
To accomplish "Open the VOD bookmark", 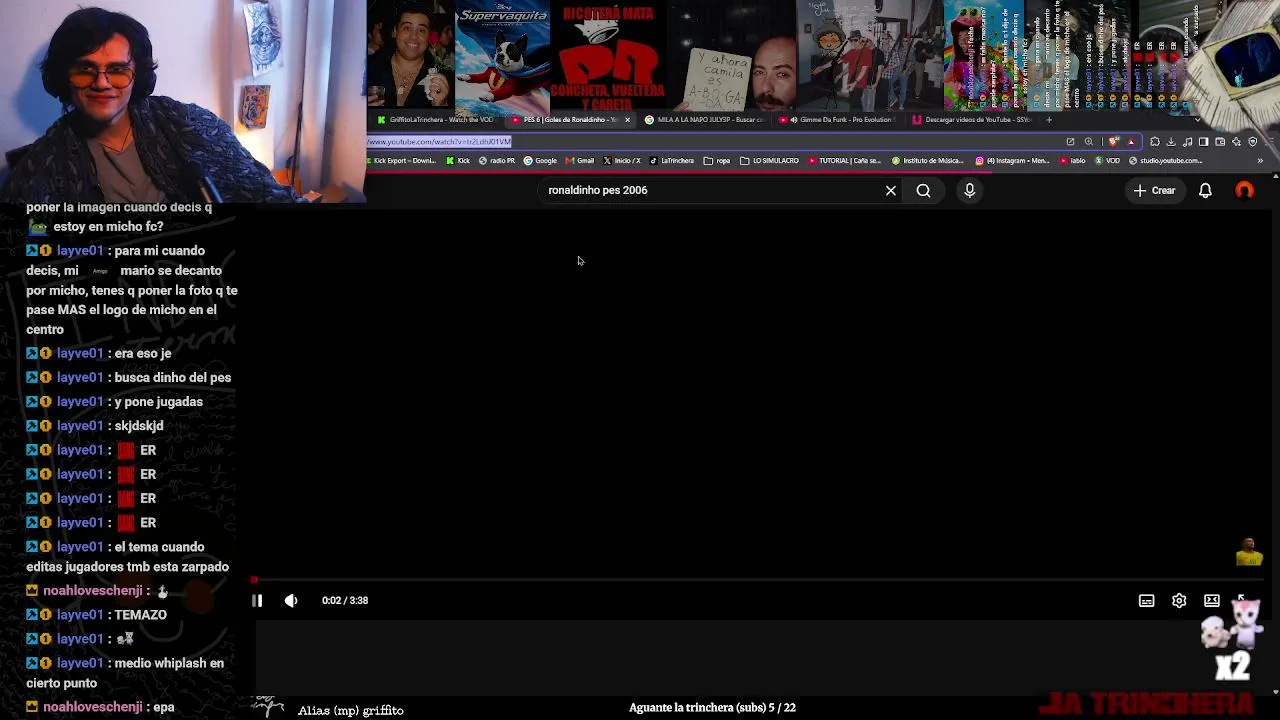I will point(1107,161).
